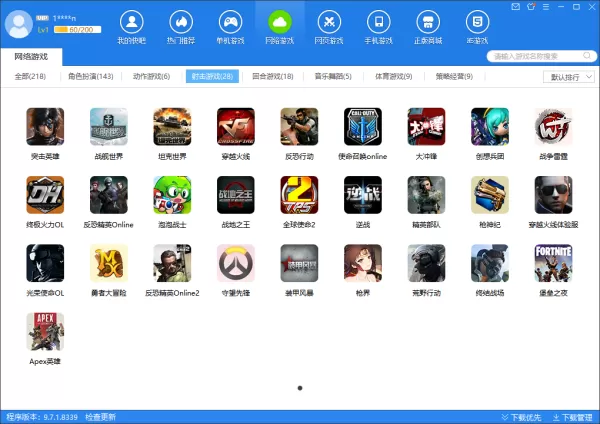
Task: Click 下载优先 in the status bar
Action: click(x=521, y=417)
